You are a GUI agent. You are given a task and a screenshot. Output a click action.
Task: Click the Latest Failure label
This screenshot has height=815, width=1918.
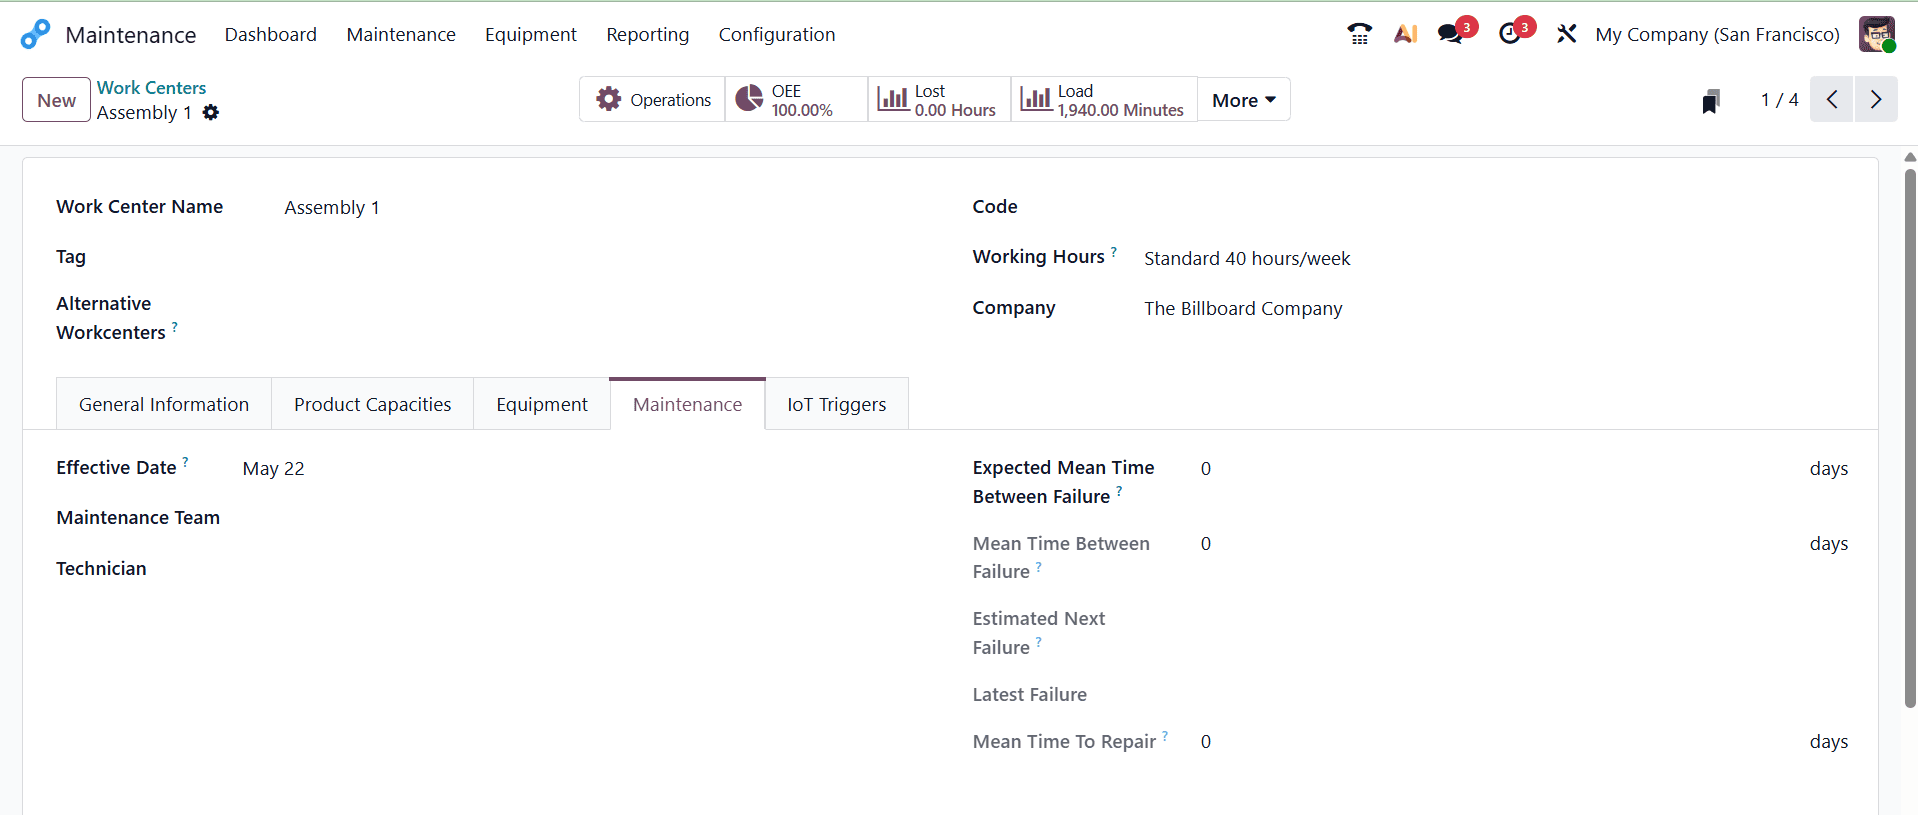tap(1029, 695)
